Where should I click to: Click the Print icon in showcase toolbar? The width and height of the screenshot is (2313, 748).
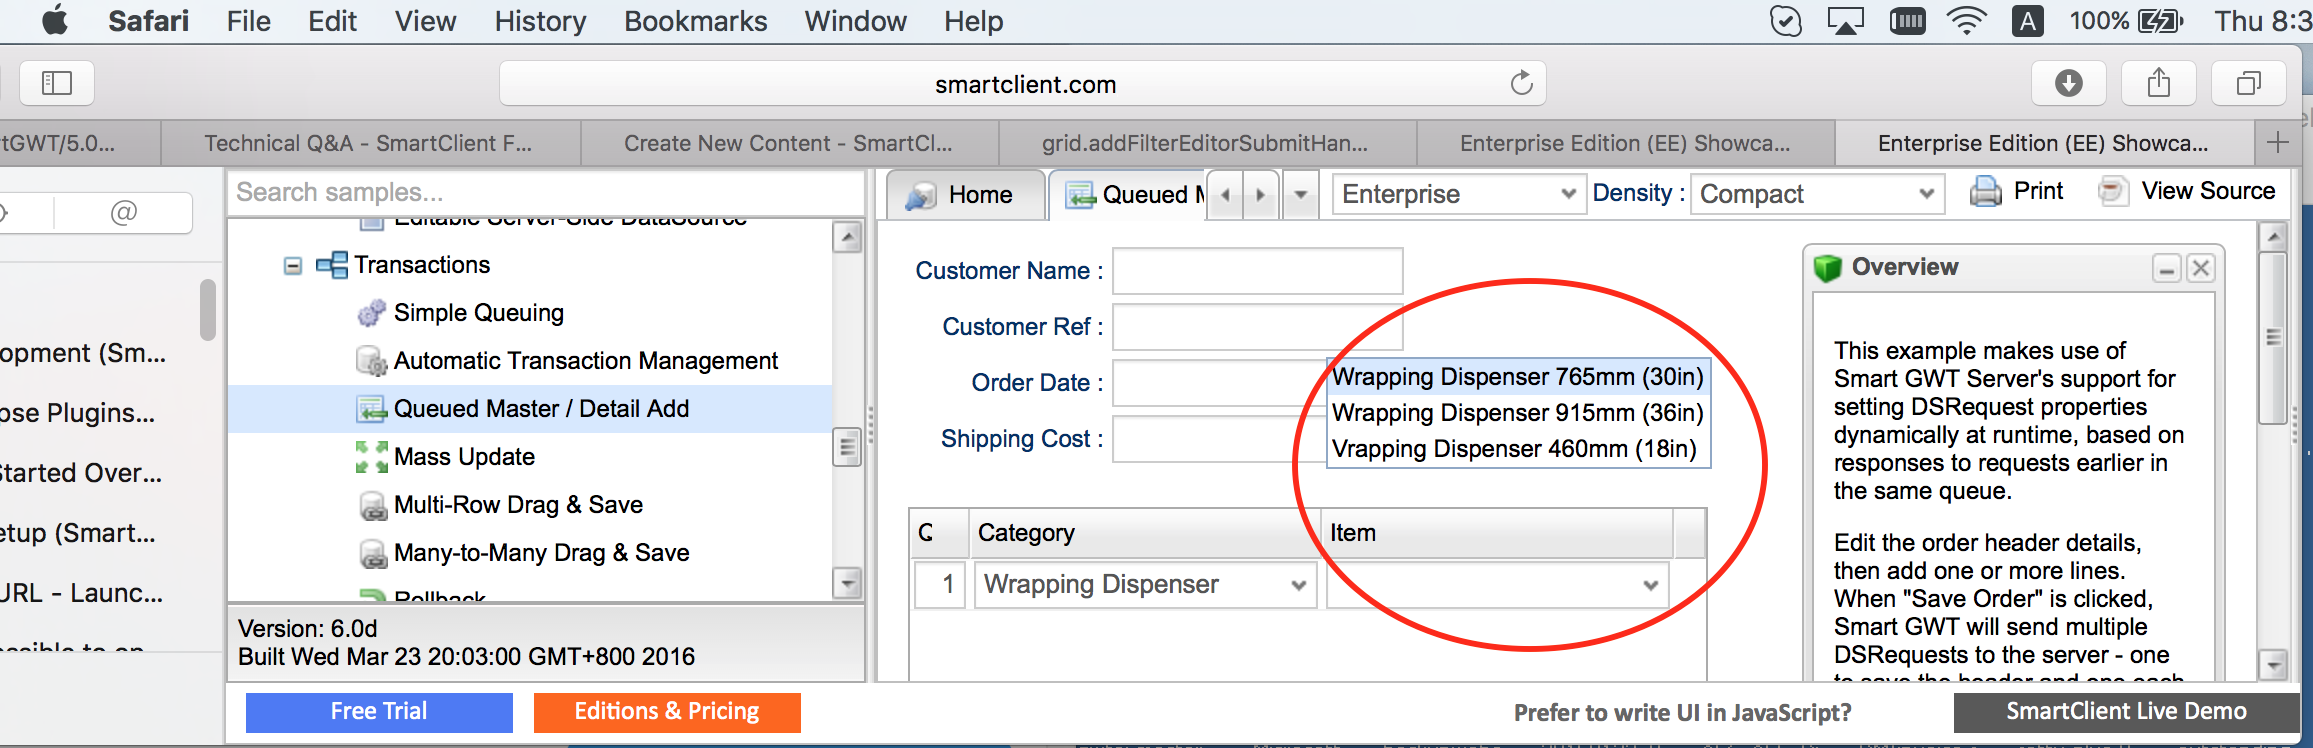(x=2016, y=191)
